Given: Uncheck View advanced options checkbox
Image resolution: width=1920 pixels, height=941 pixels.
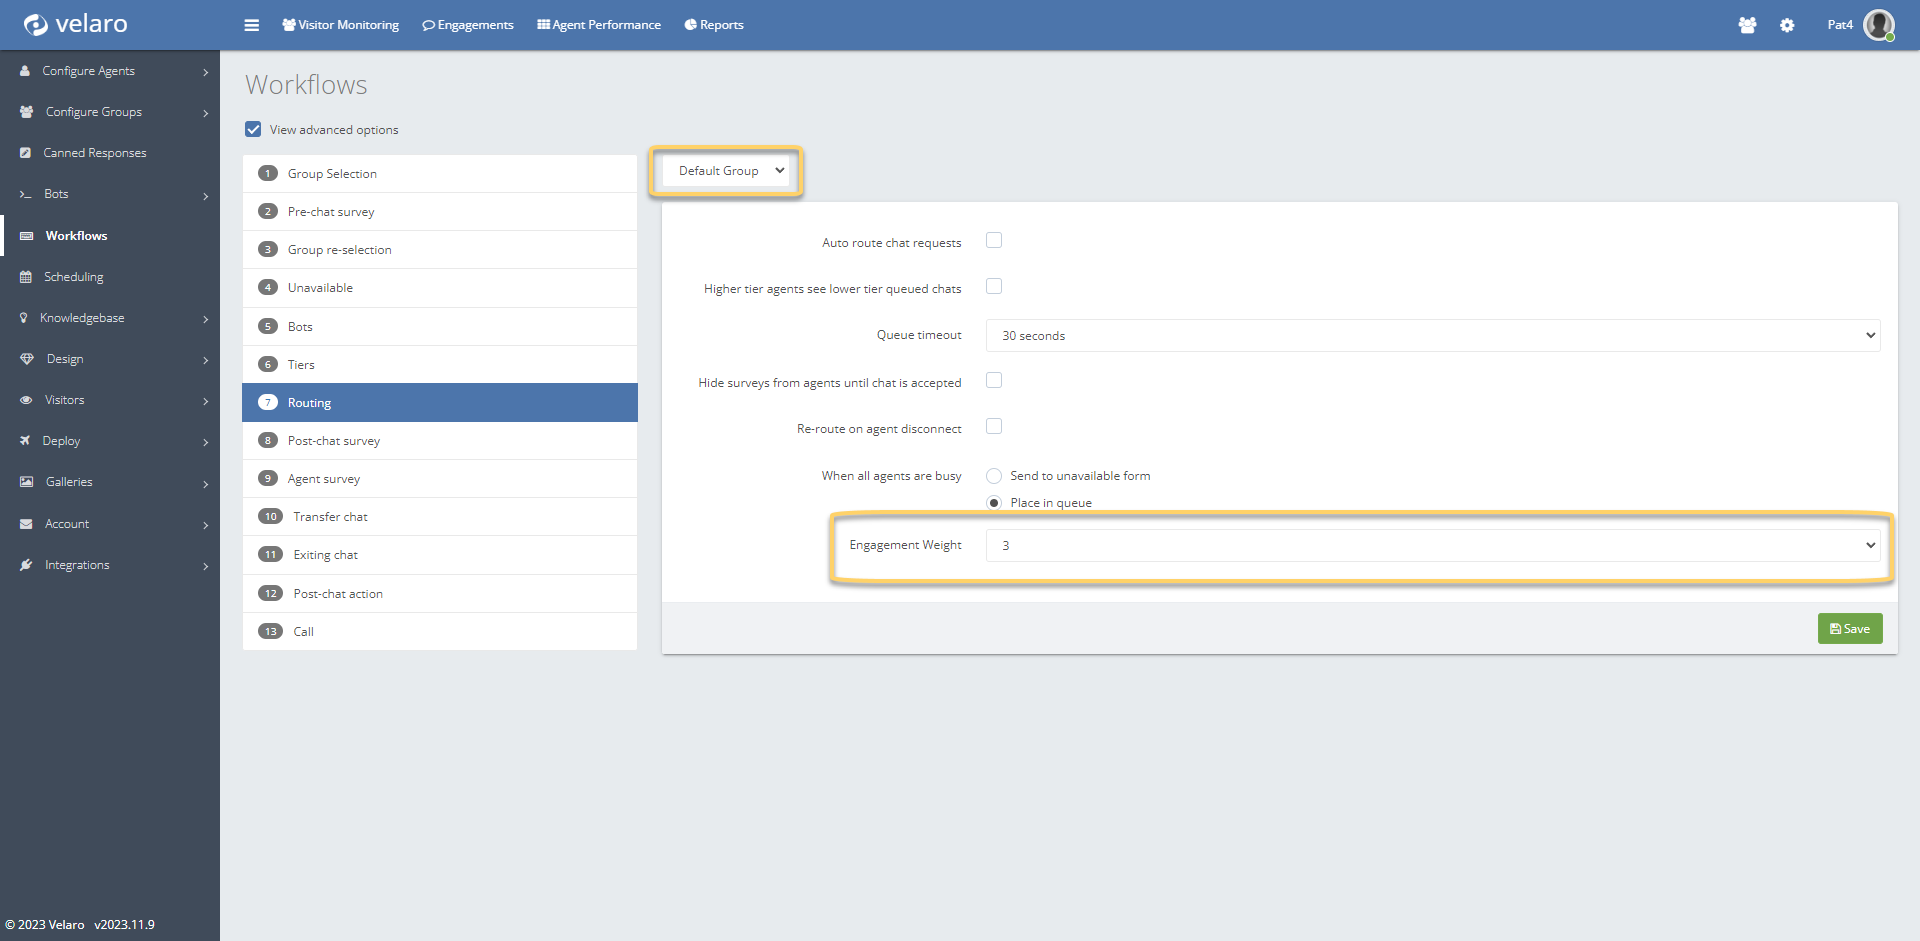Looking at the screenshot, I should point(253,130).
